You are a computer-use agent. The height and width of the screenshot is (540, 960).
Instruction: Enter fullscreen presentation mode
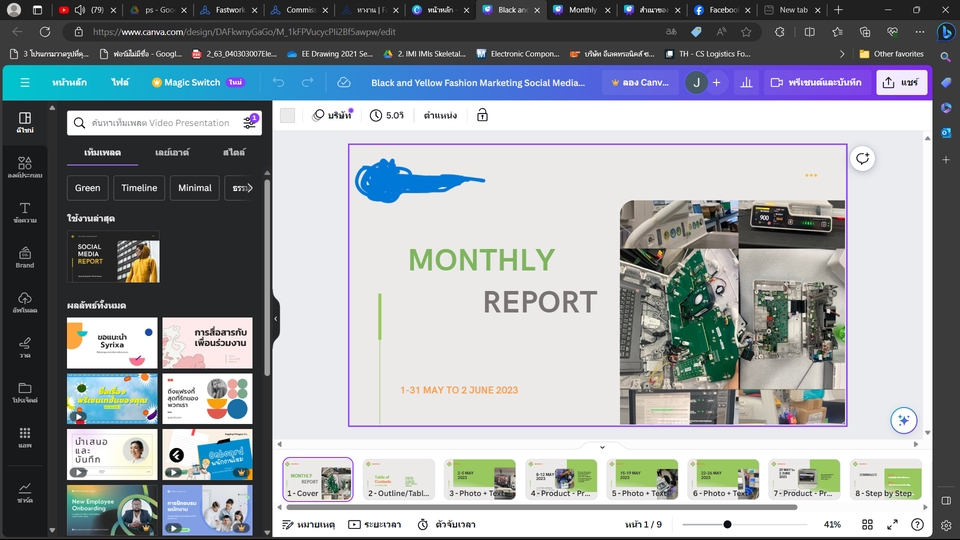tap(893, 524)
